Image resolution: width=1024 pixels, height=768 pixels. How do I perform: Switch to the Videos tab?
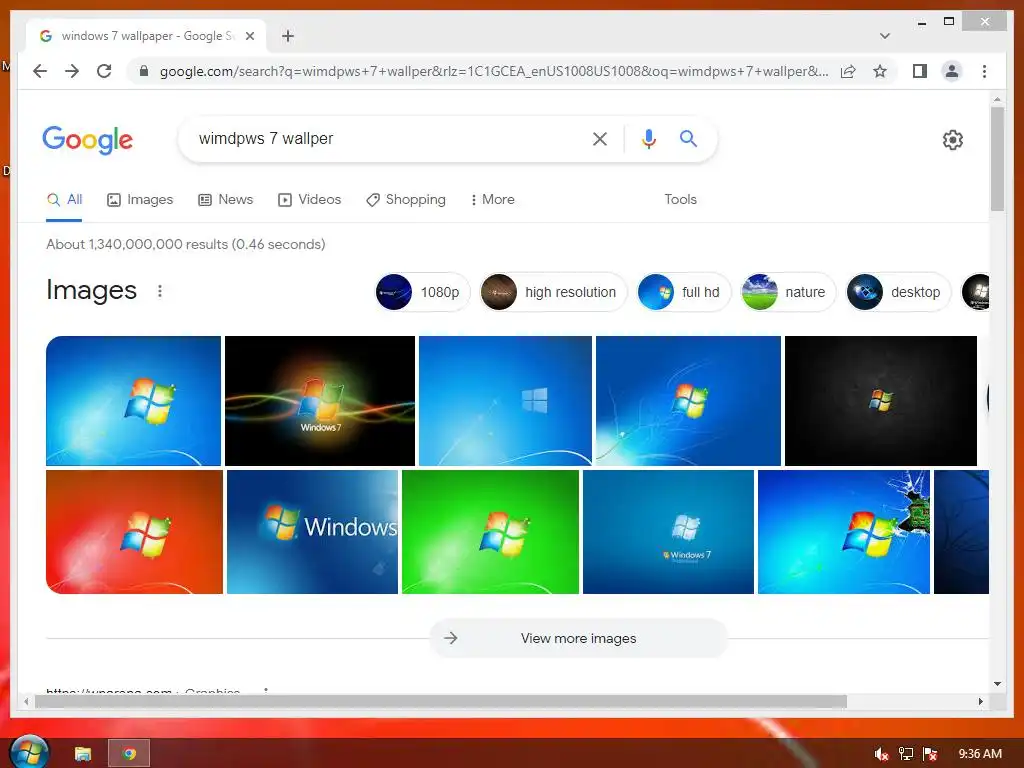[309, 200]
